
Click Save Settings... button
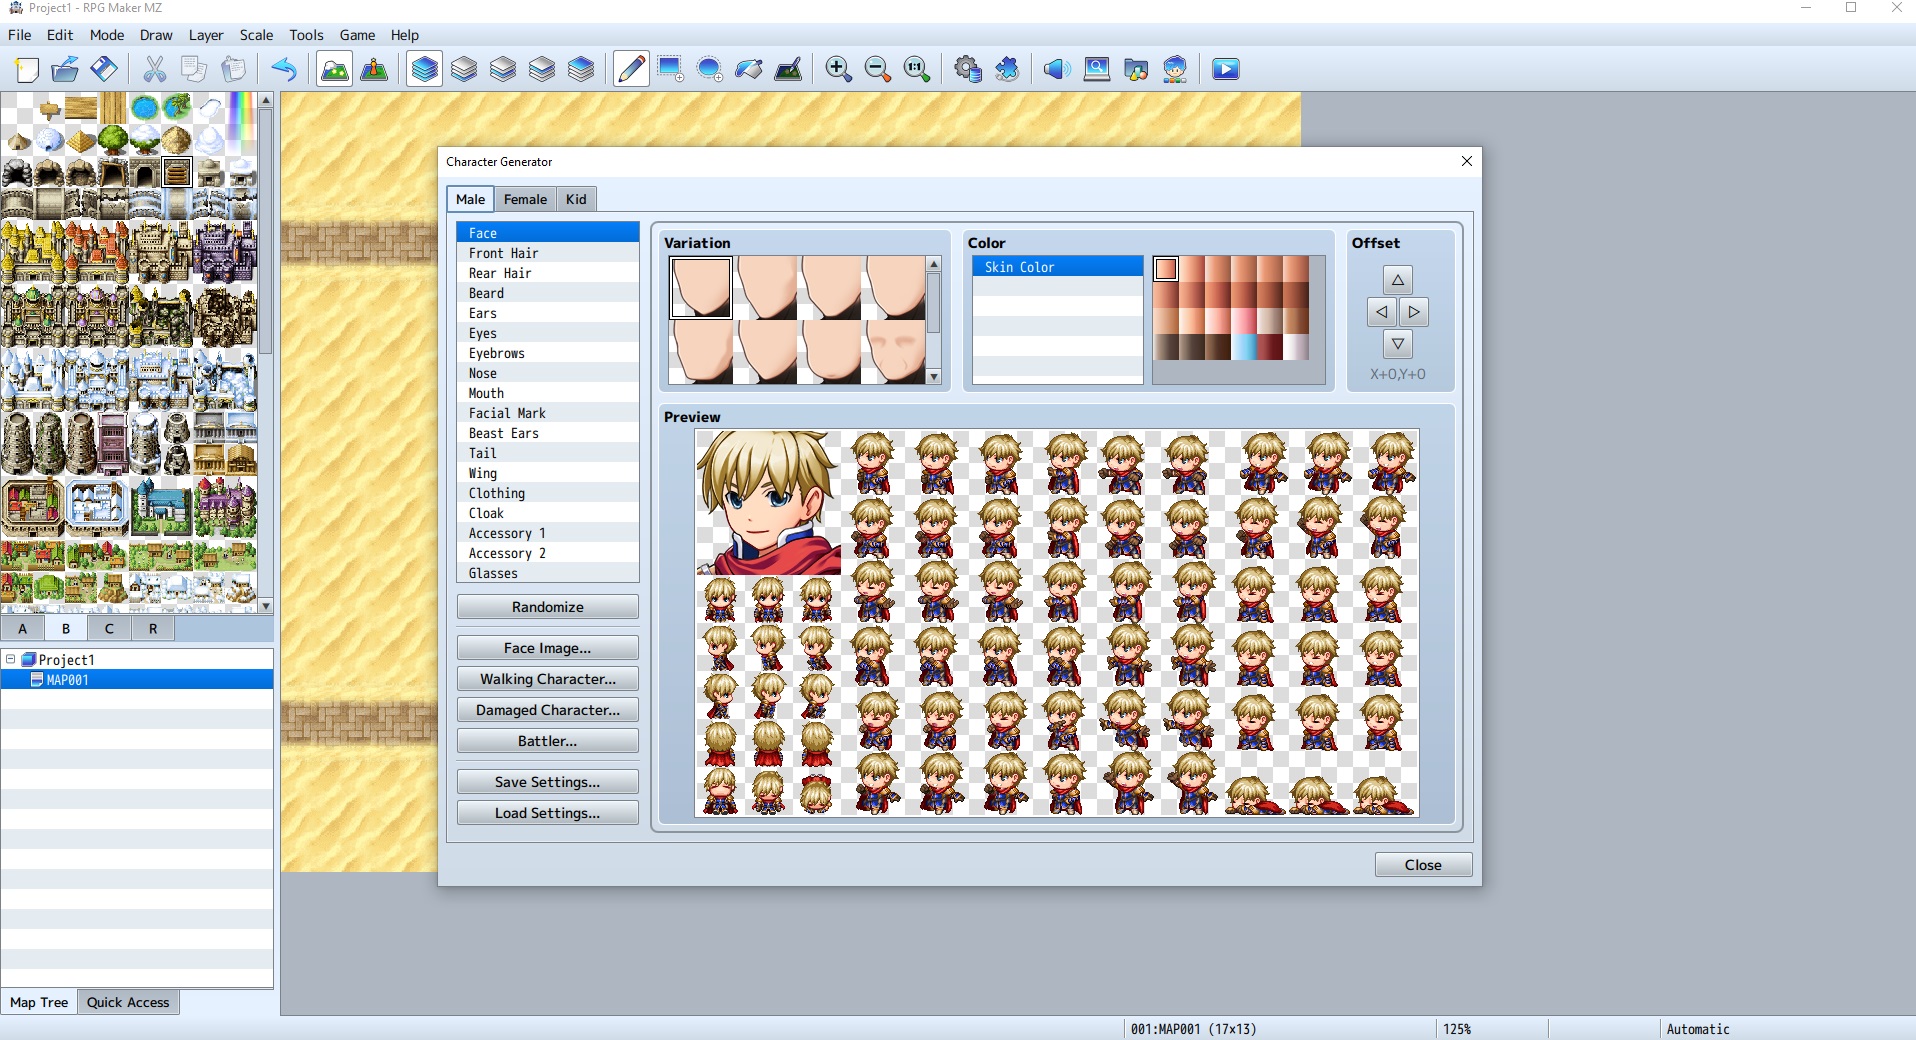click(x=547, y=782)
